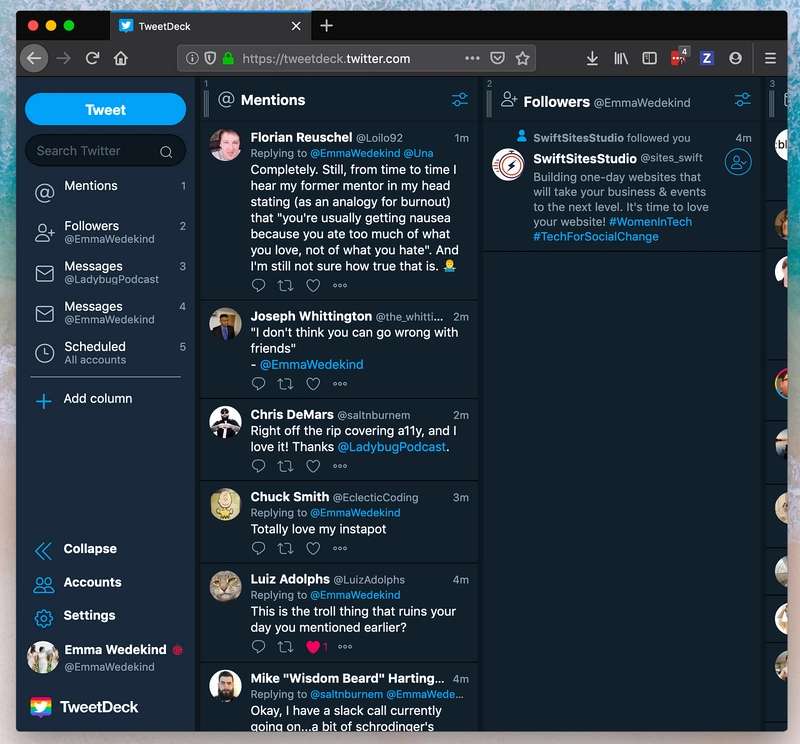Open Scheduled All accounts sidebar item
Screen dimensions: 800x744
click(110, 353)
